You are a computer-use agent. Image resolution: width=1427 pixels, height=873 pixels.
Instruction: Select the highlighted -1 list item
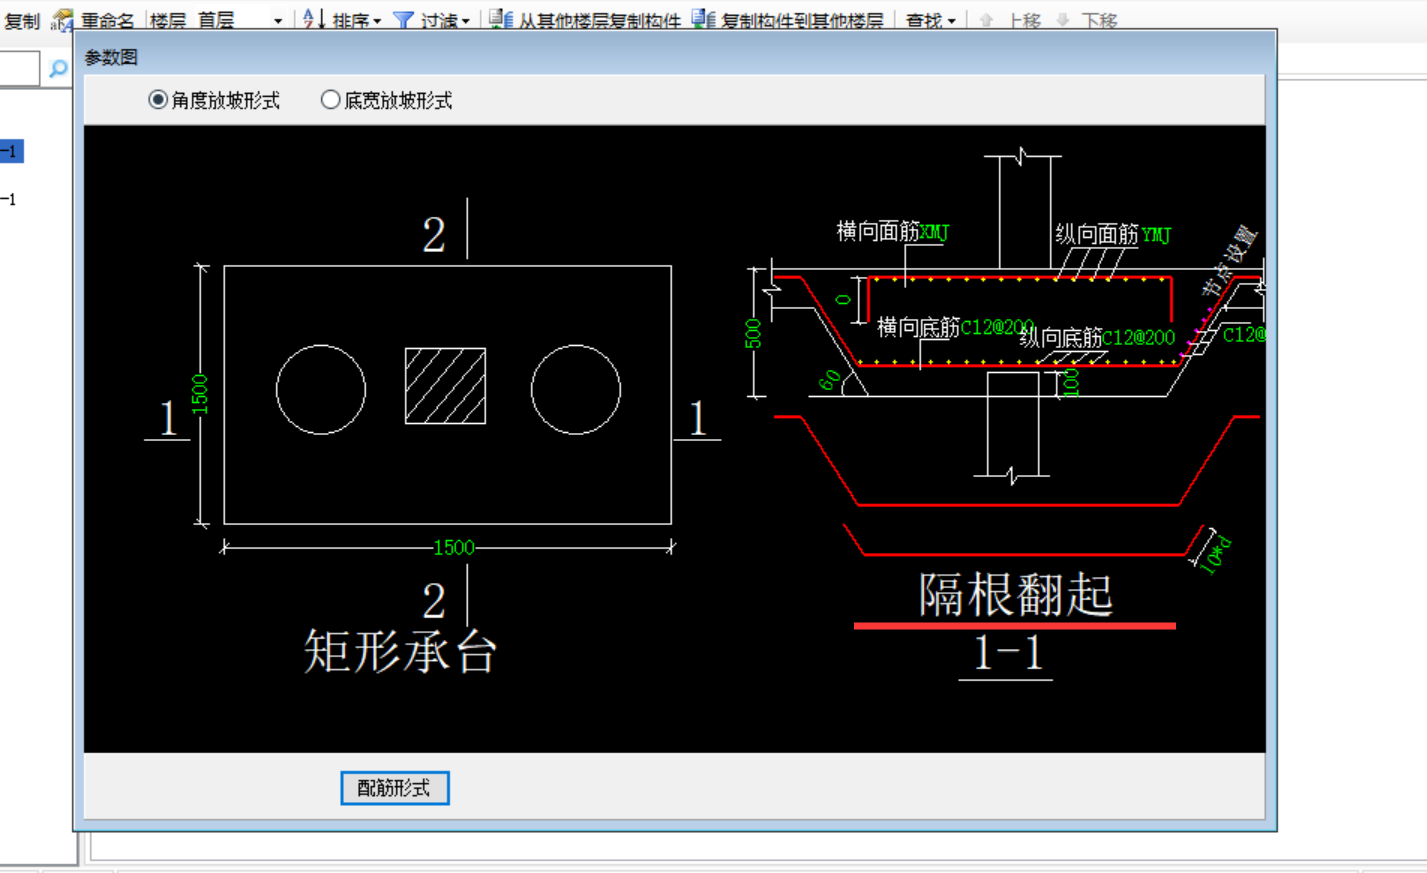click(x=11, y=151)
